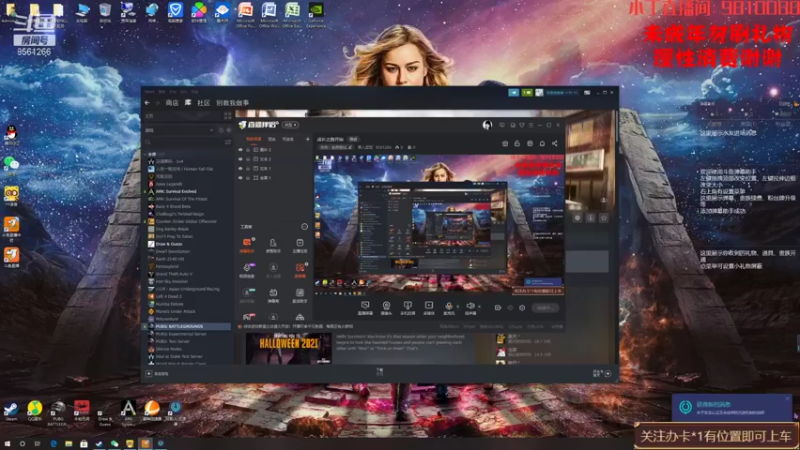Open Steam friends and chat button
800x450 pixels.
click(602, 373)
